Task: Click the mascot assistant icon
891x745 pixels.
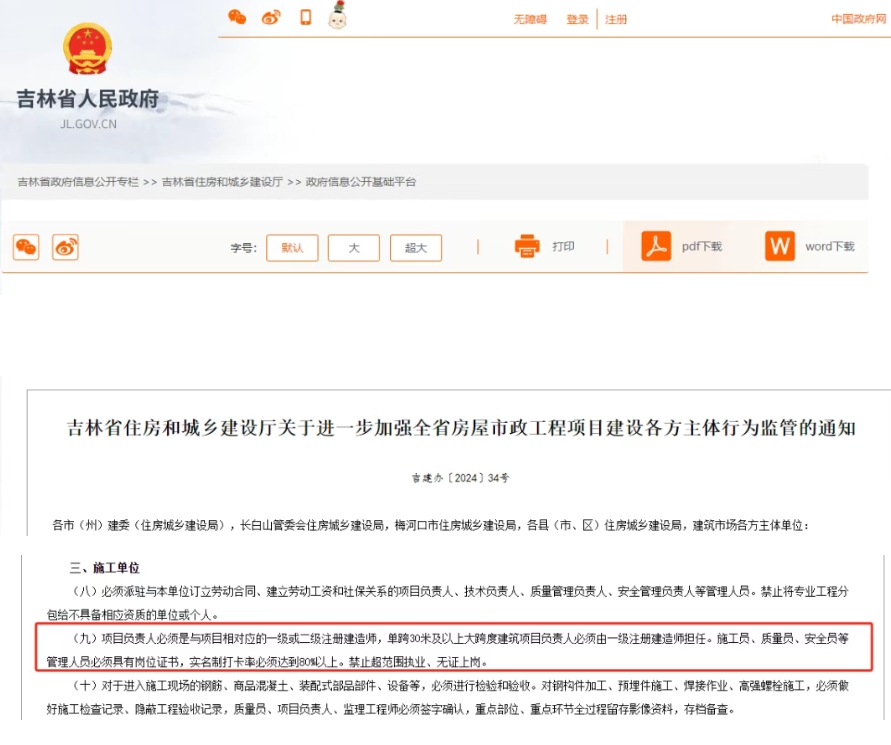Action: click(337, 16)
